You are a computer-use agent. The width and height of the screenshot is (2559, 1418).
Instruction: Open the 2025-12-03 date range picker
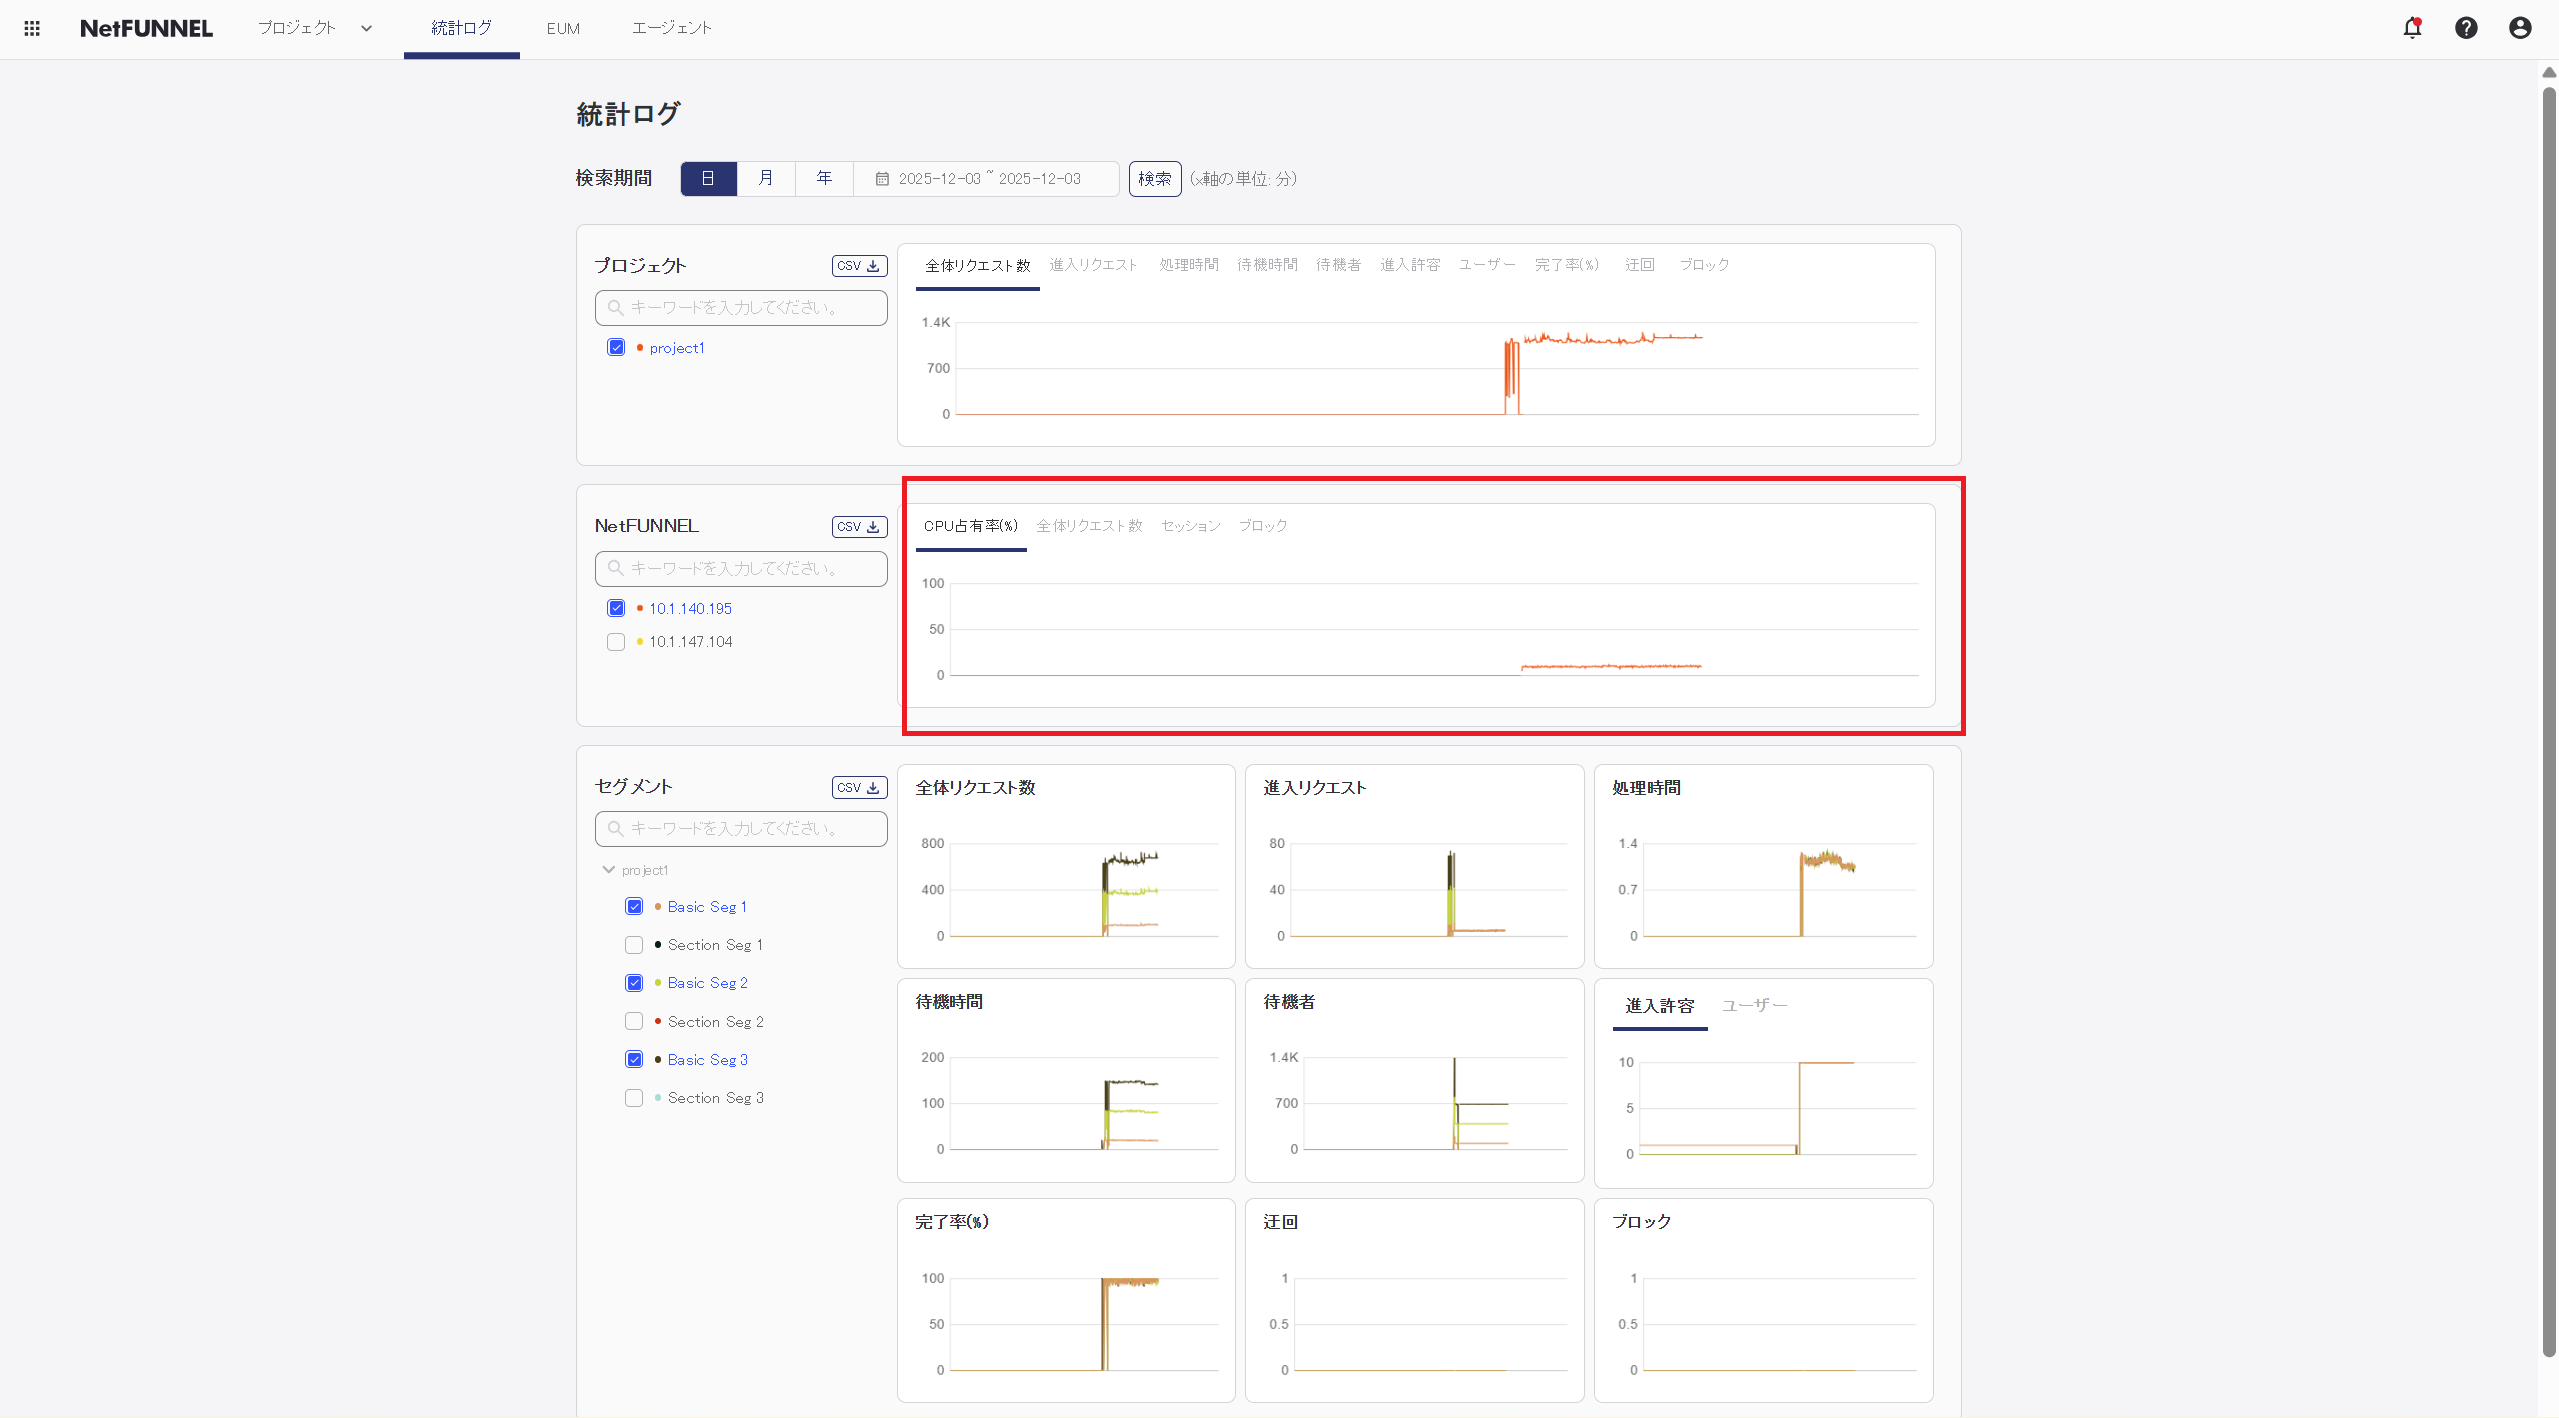point(988,178)
